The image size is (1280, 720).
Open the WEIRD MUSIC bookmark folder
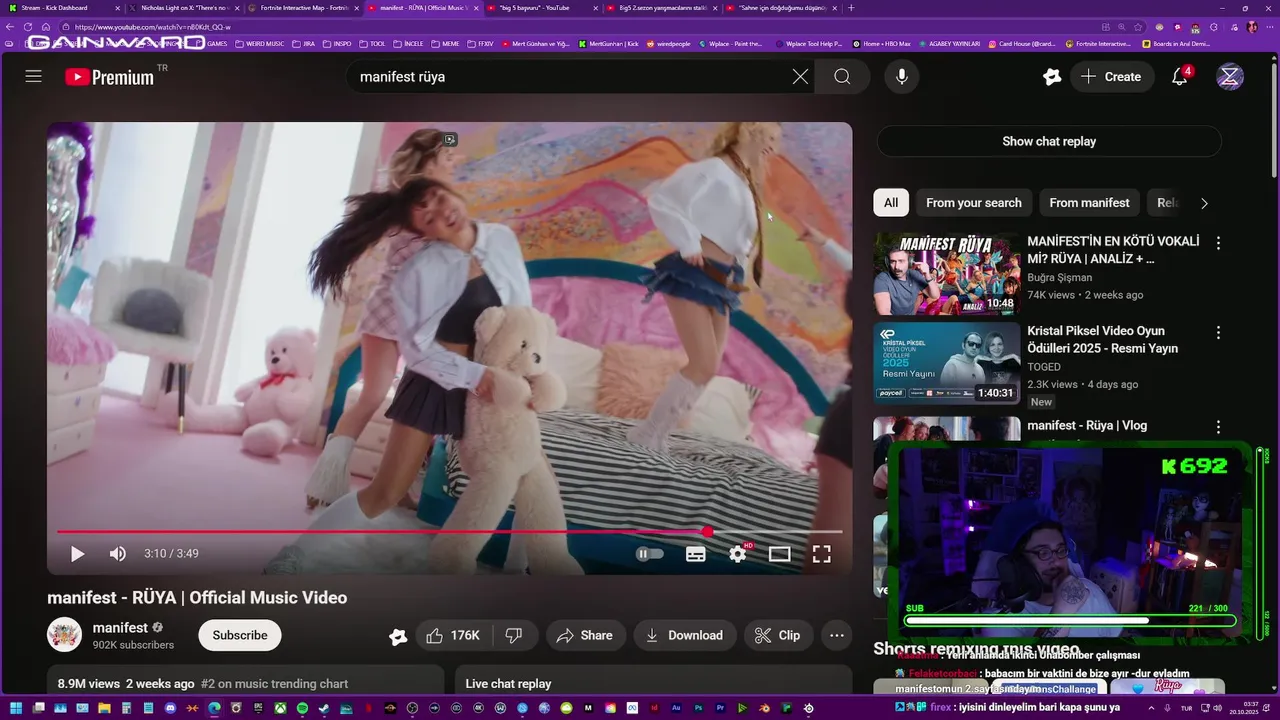coord(259,44)
